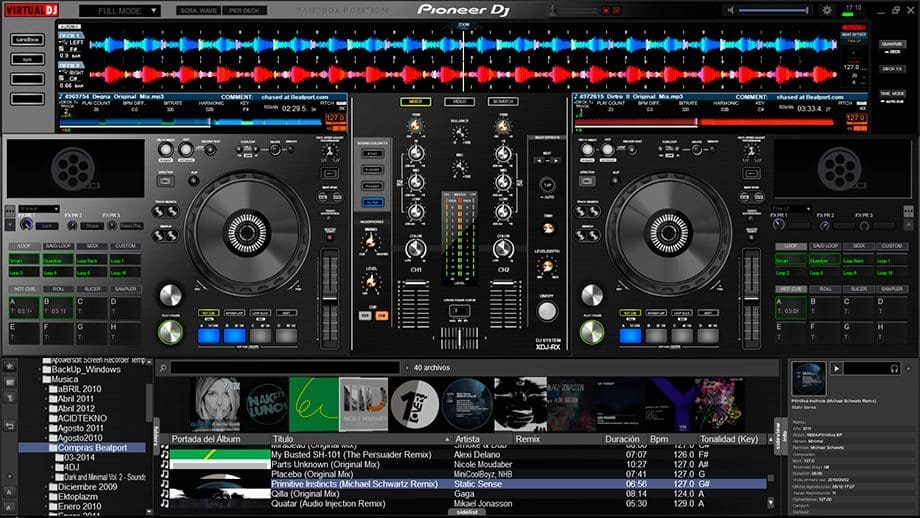The image size is (920, 518).
Task: Toggle the beat effects ON/OFF round button
Action: (547, 311)
